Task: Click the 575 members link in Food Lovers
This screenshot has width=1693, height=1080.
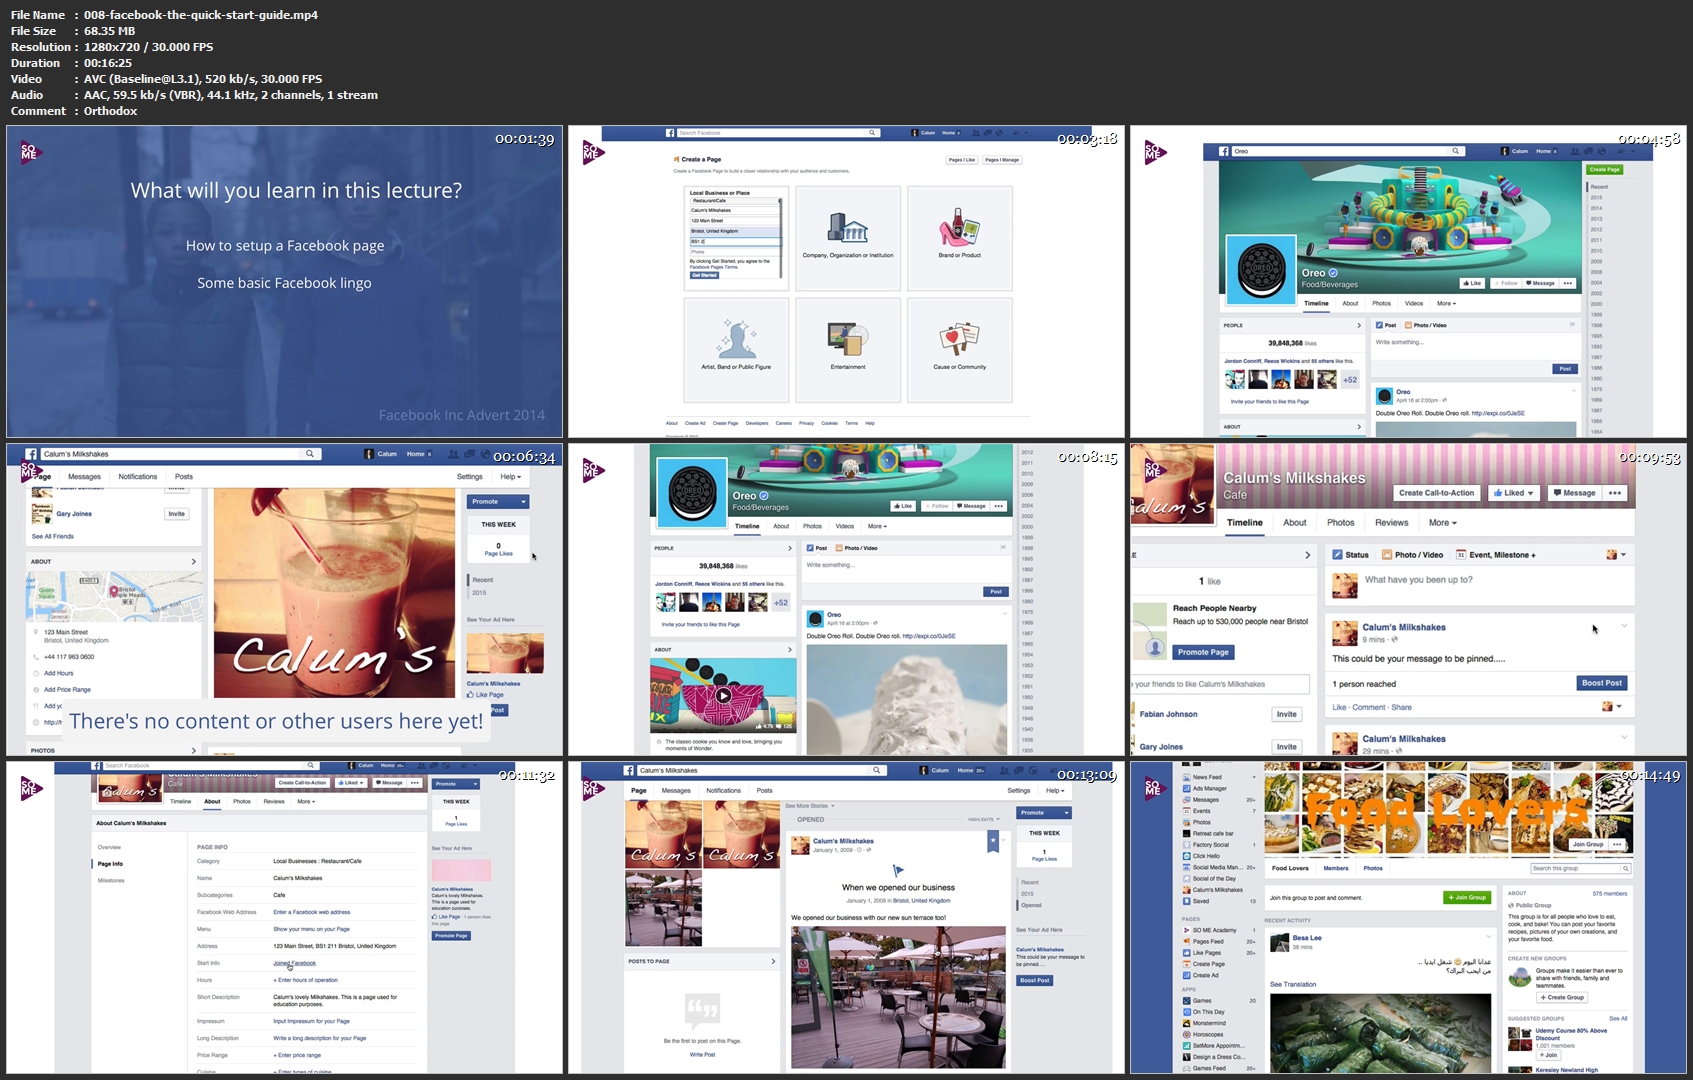Action: (1610, 894)
